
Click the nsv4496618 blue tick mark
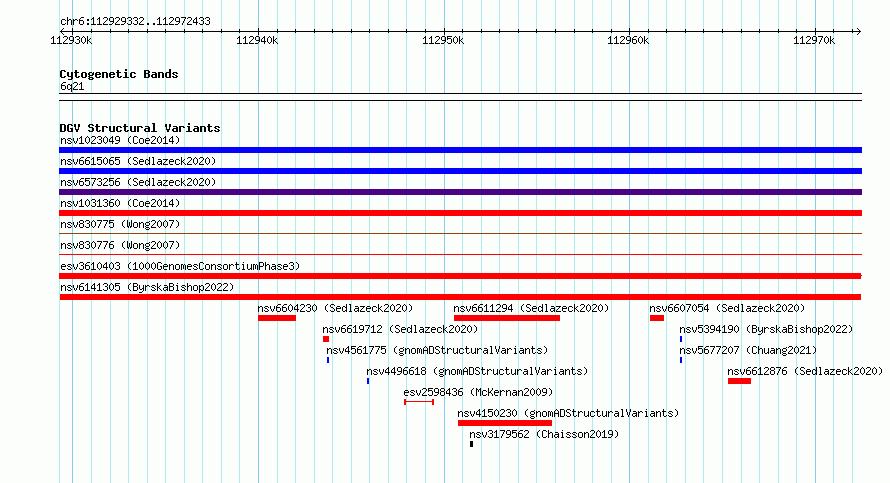[368, 381]
